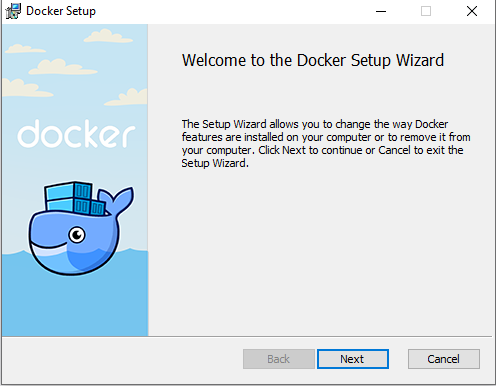Click the paragraph starting 'The Setup Wizard allows'

[x=326, y=143]
